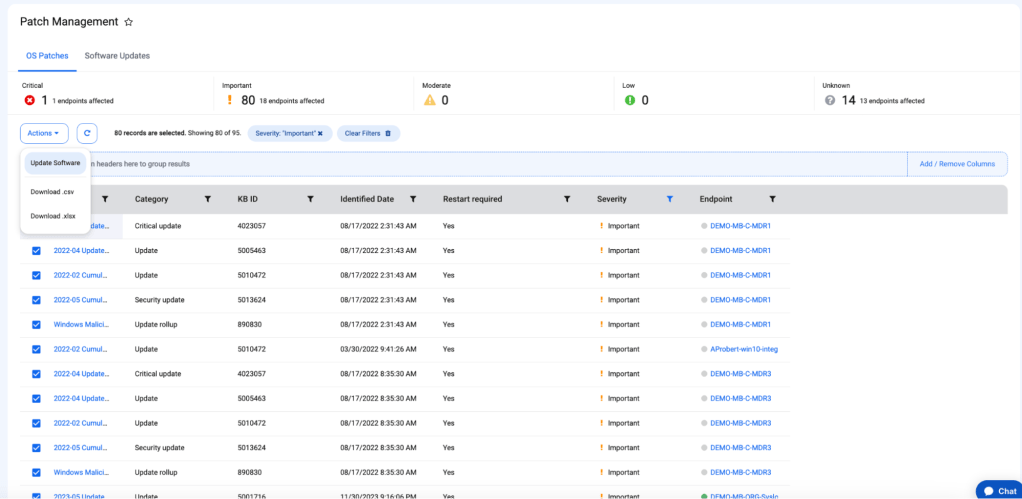Click the Moderate warning triangle icon
Screen dimensions: 1022x499
[x=430, y=100]
